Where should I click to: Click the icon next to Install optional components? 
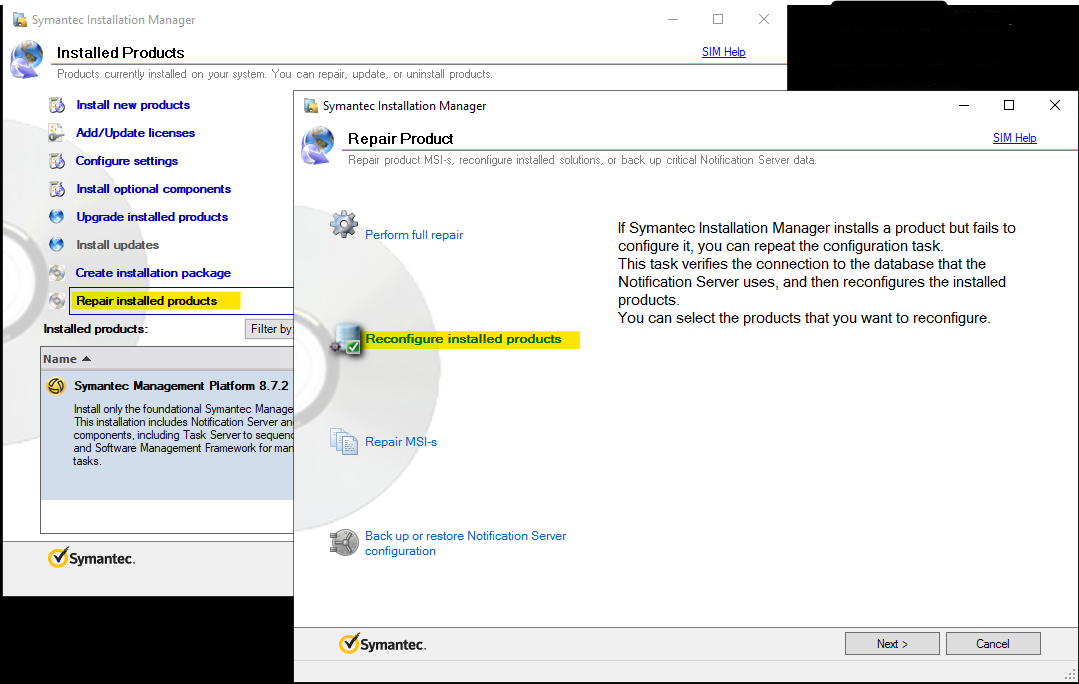tap(57, 189)
